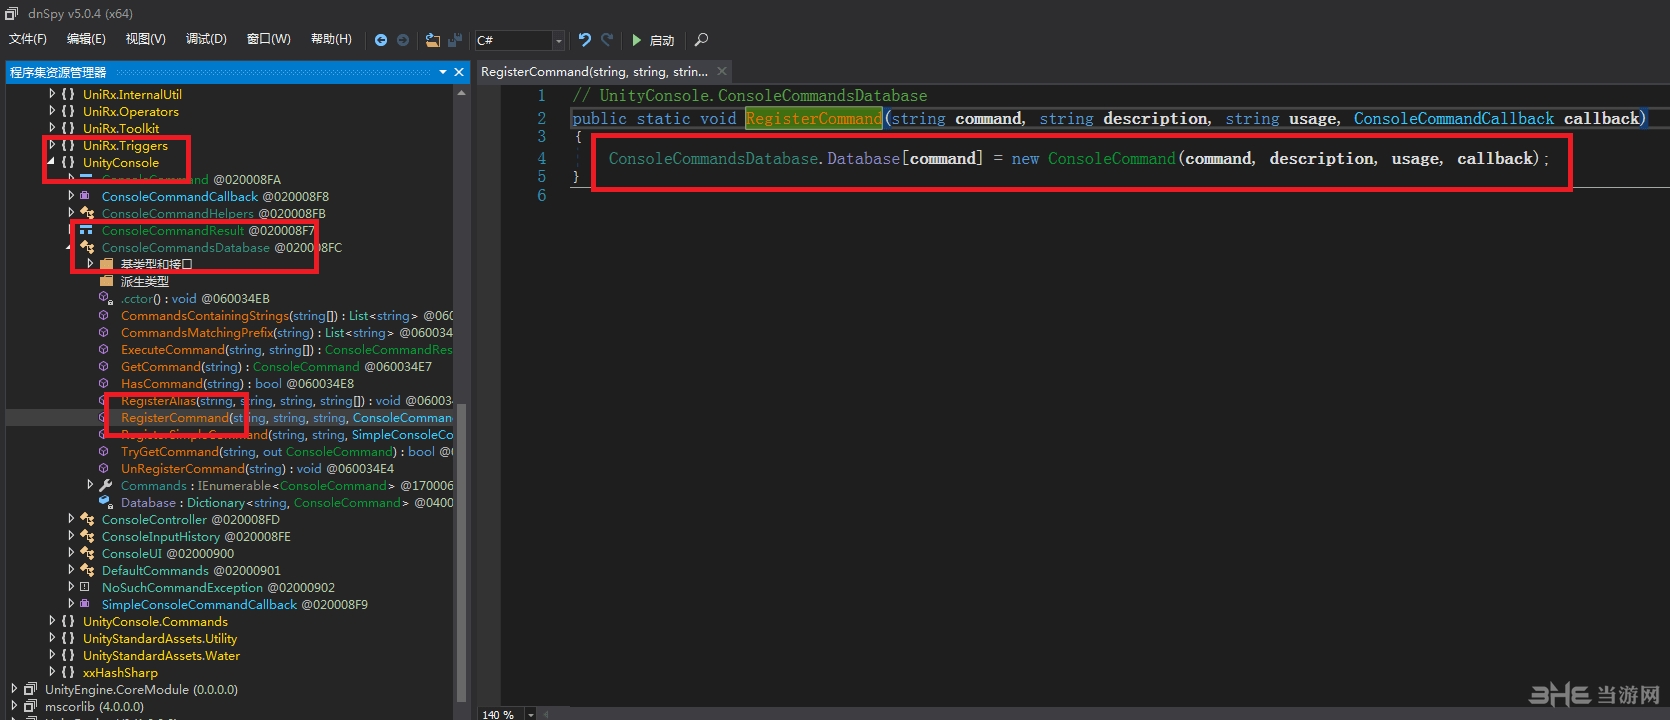The width and height of the screenshot is (1670, 720).
Task: Select xxHashSharp namespace in tree
Action: pyautogui.click(x=120, y=672)
